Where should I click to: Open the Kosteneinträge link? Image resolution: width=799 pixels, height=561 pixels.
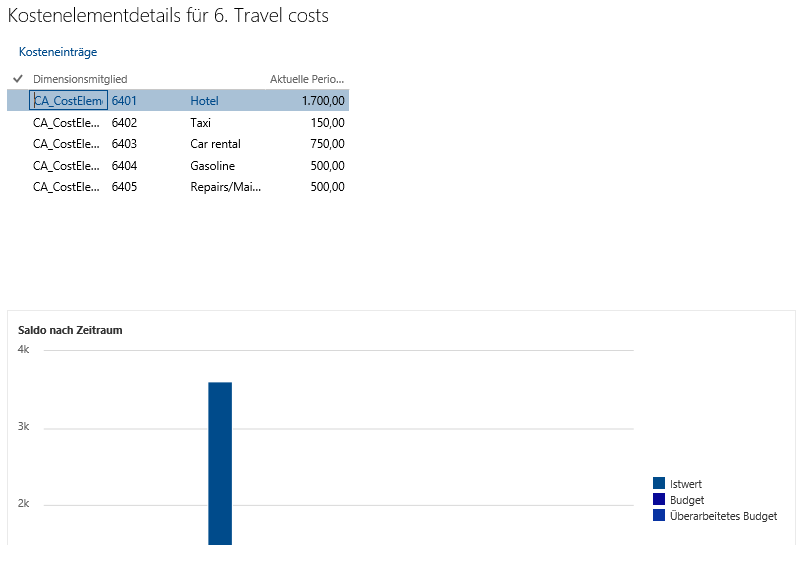click(58, 52)
